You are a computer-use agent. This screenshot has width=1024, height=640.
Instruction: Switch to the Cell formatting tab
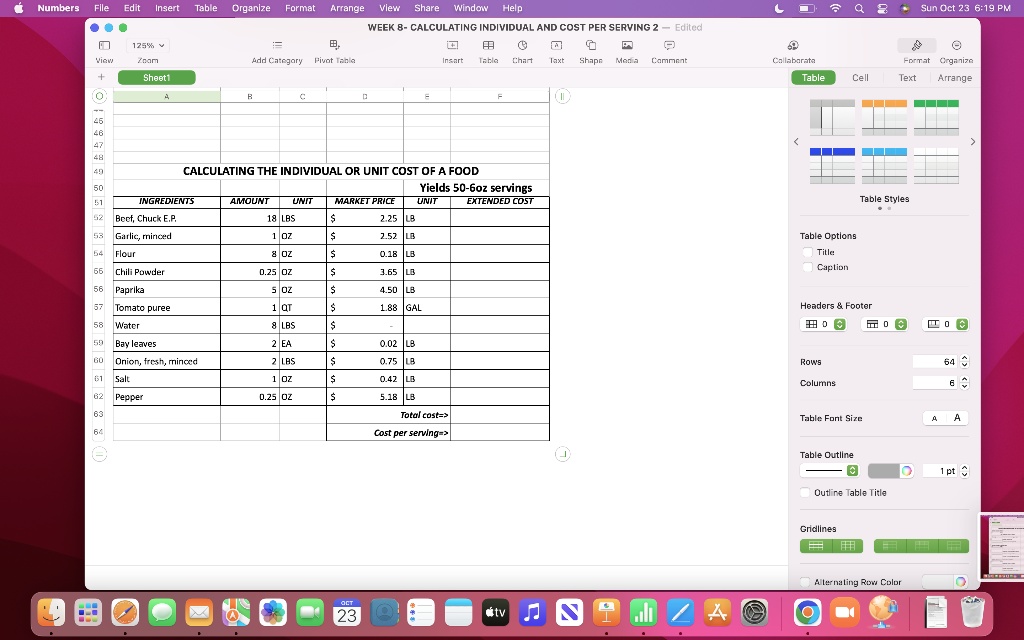pyautogui.click(x=860, y=77)
